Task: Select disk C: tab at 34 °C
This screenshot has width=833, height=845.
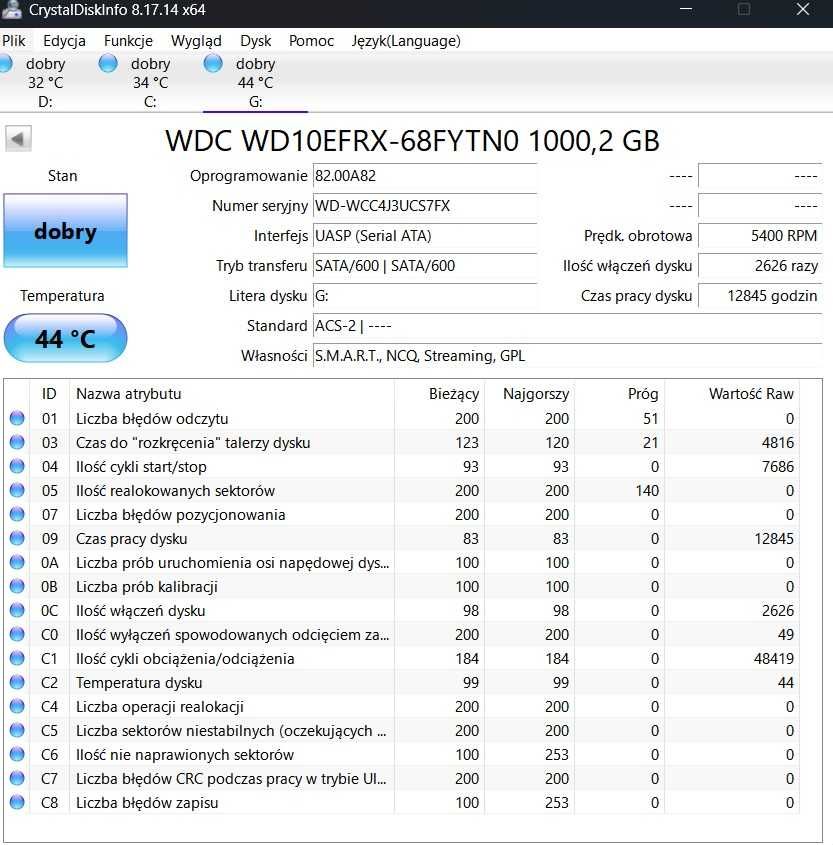Action: click(x=150, y=82)
